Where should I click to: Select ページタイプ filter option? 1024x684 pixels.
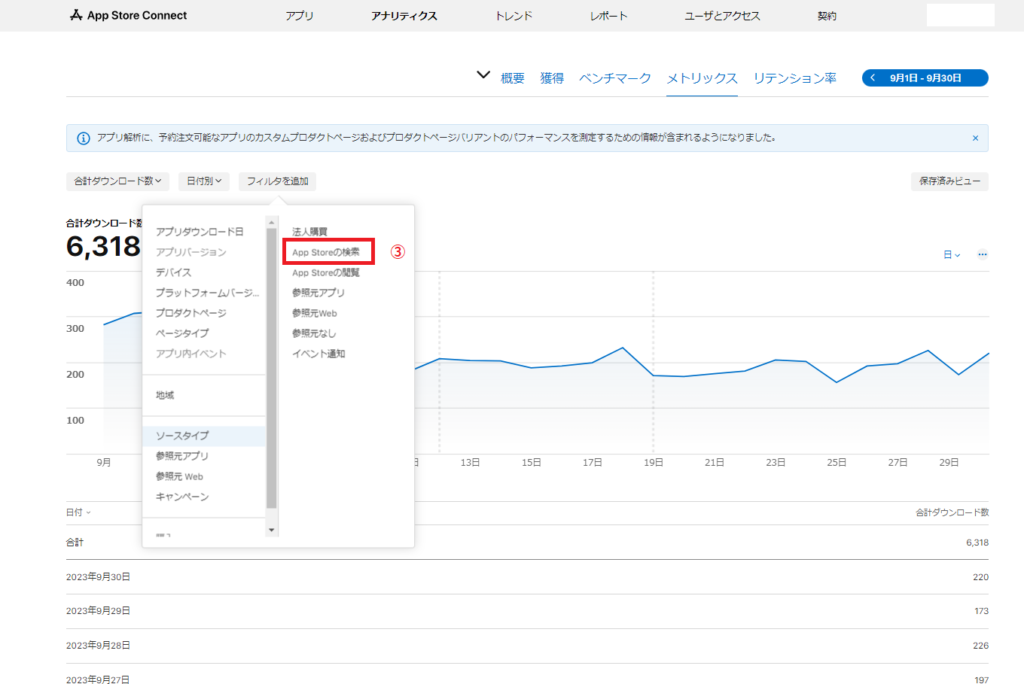(182, 333)
